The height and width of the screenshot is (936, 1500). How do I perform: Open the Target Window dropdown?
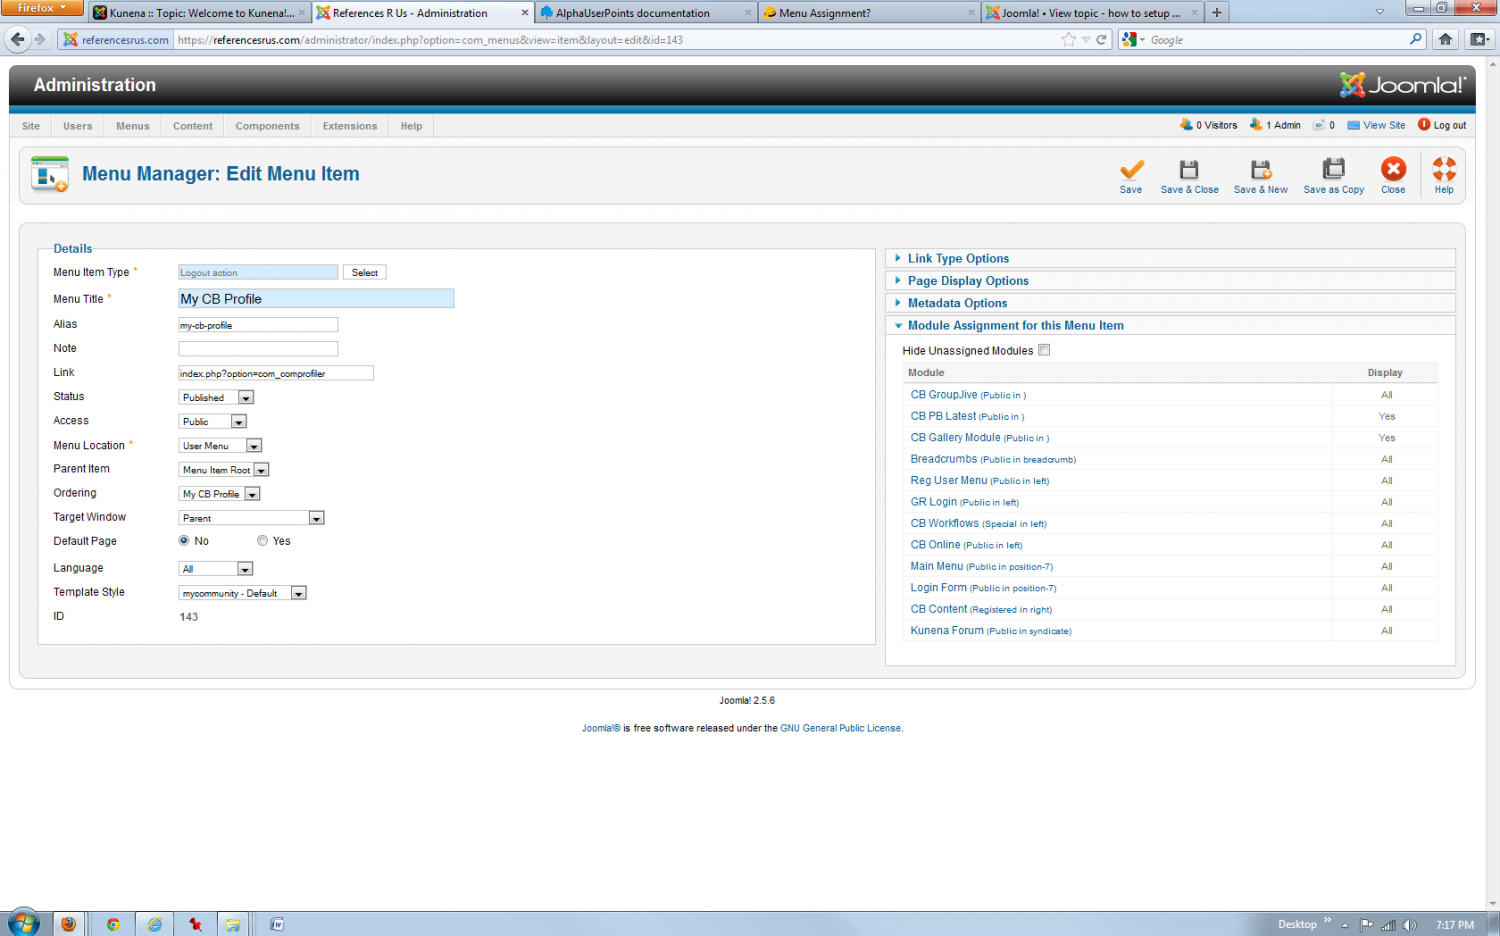click(x=251, y=518)
